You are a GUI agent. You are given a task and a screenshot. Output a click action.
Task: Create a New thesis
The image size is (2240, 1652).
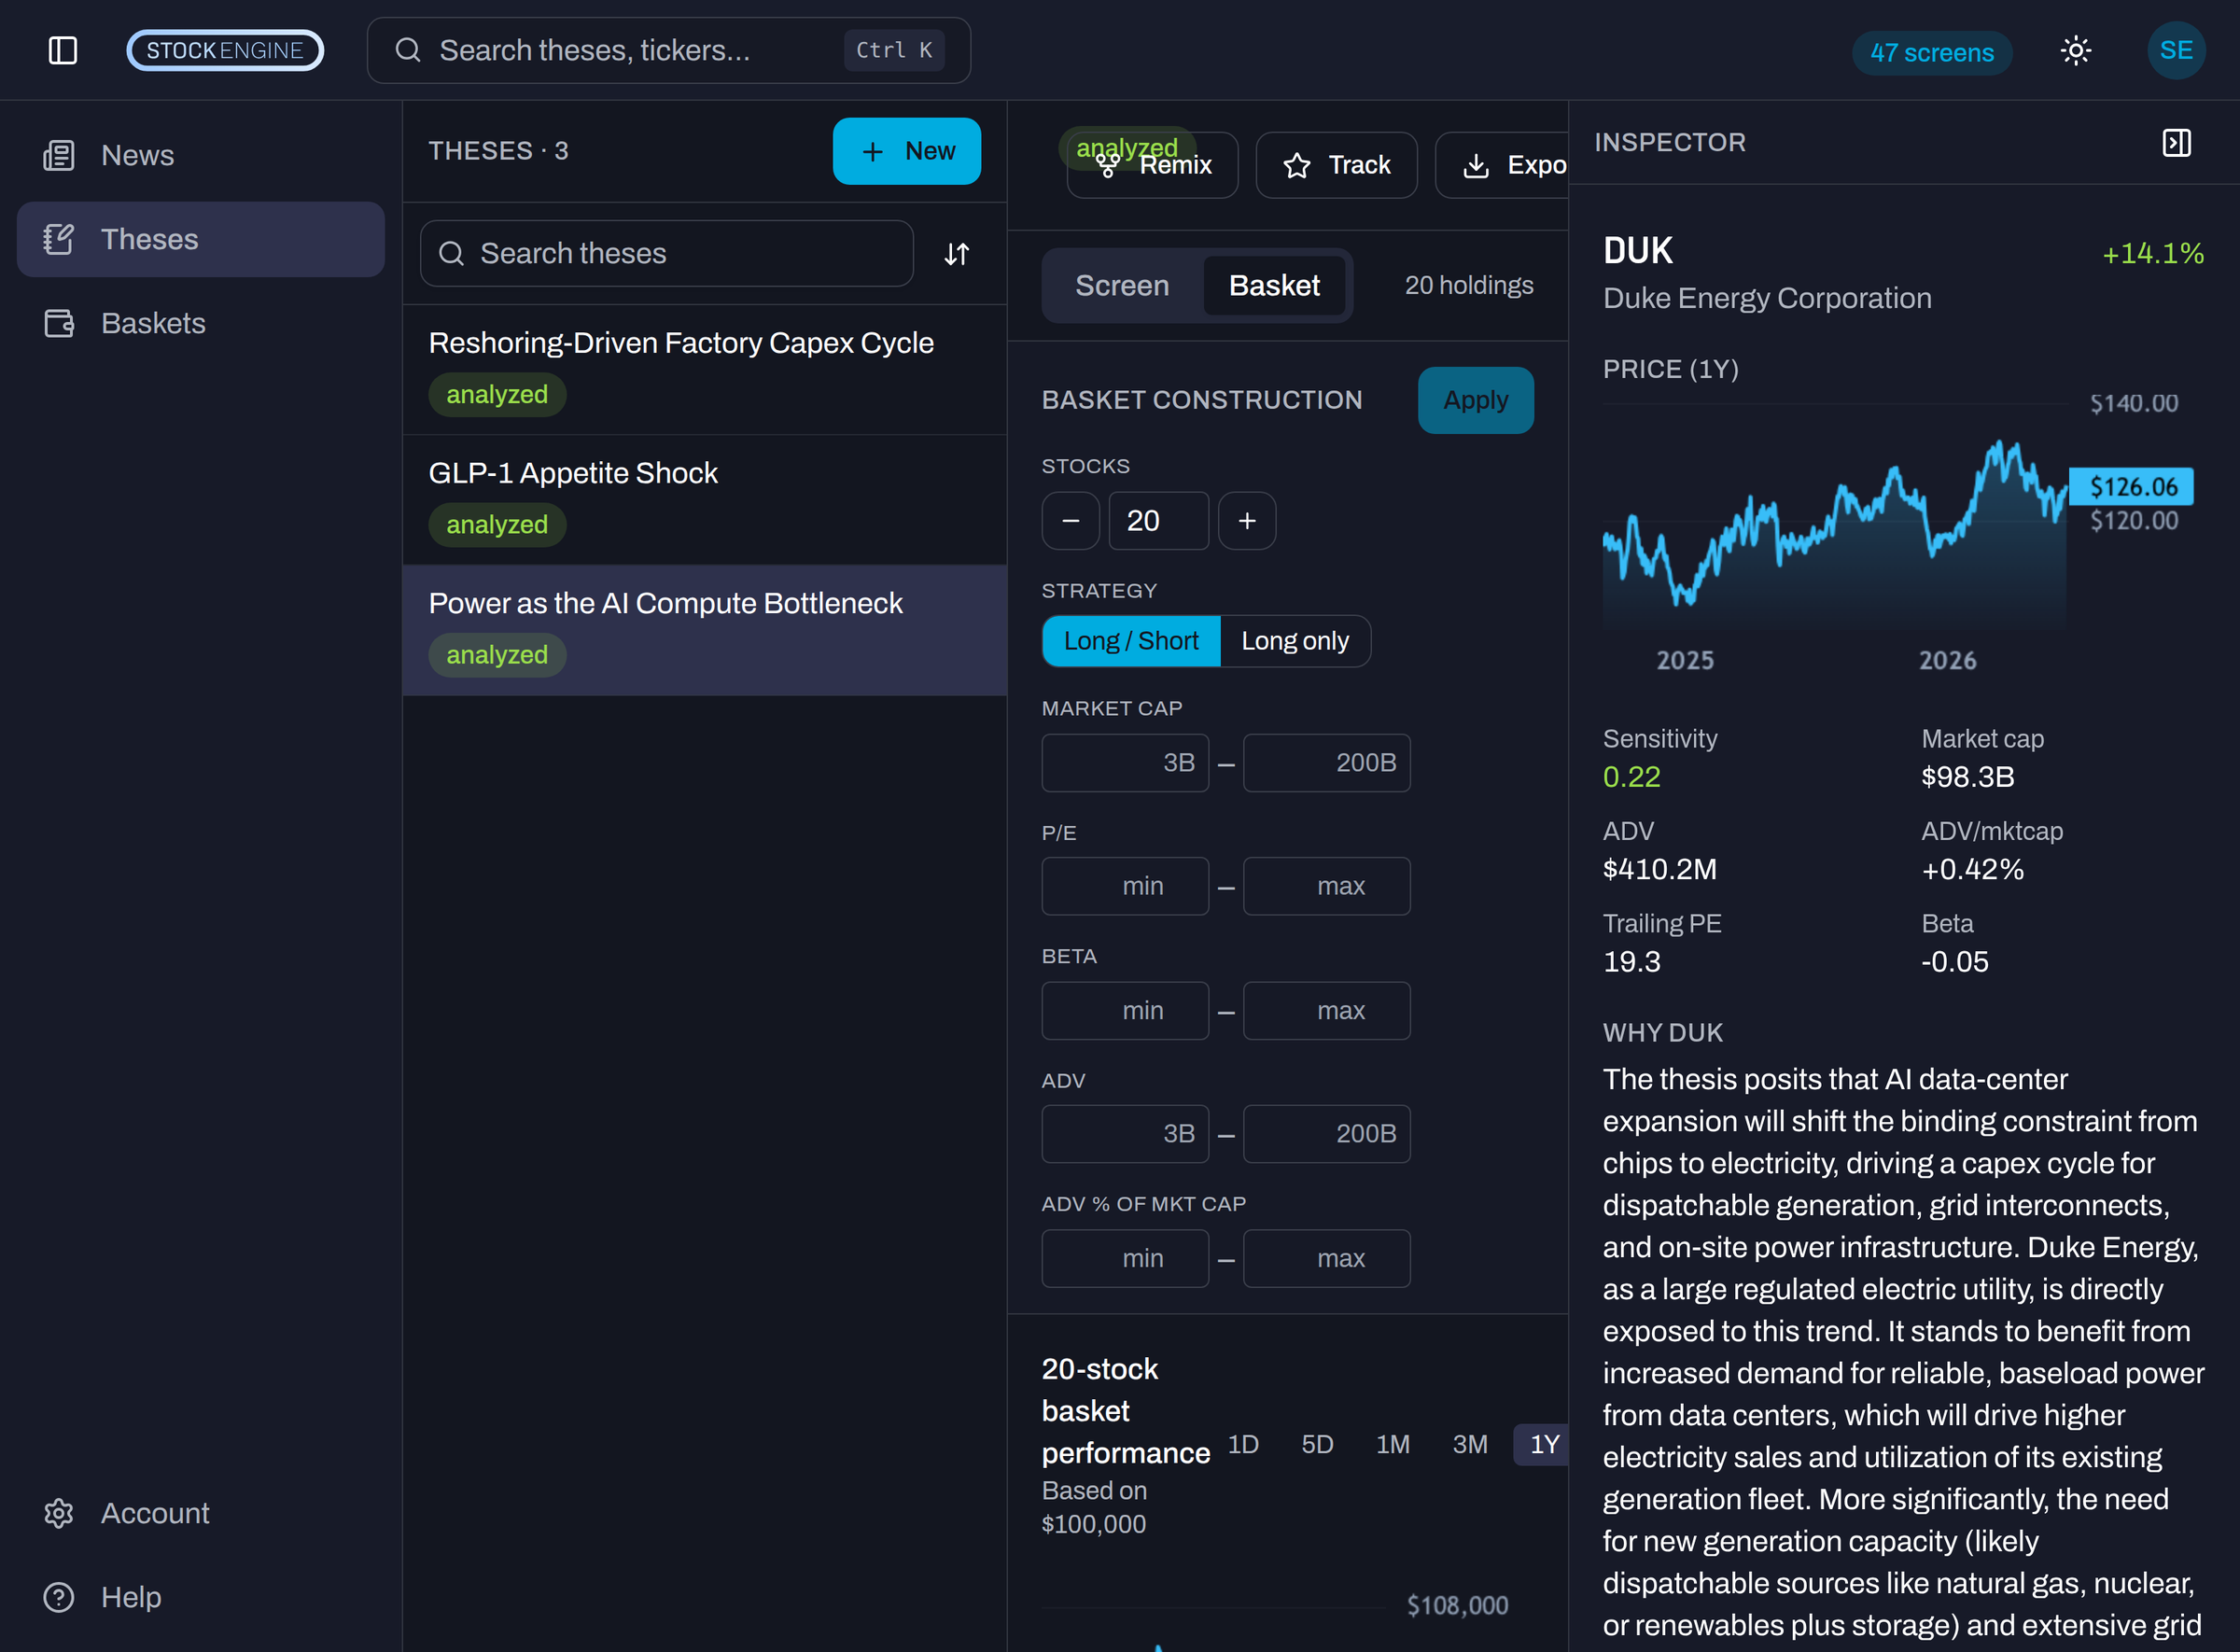click(907, 151)
